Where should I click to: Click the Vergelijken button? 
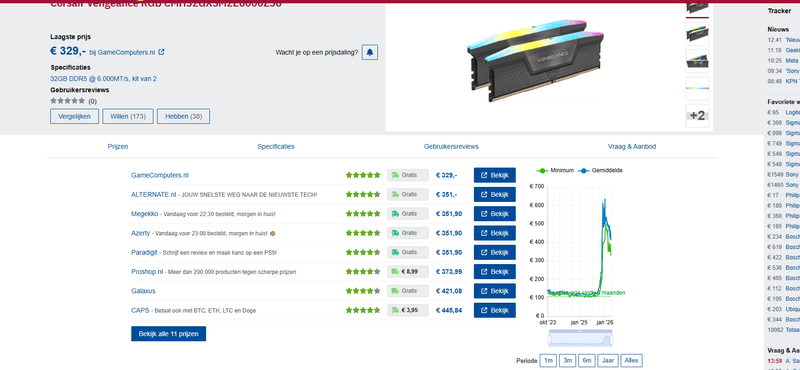point(74,116)
